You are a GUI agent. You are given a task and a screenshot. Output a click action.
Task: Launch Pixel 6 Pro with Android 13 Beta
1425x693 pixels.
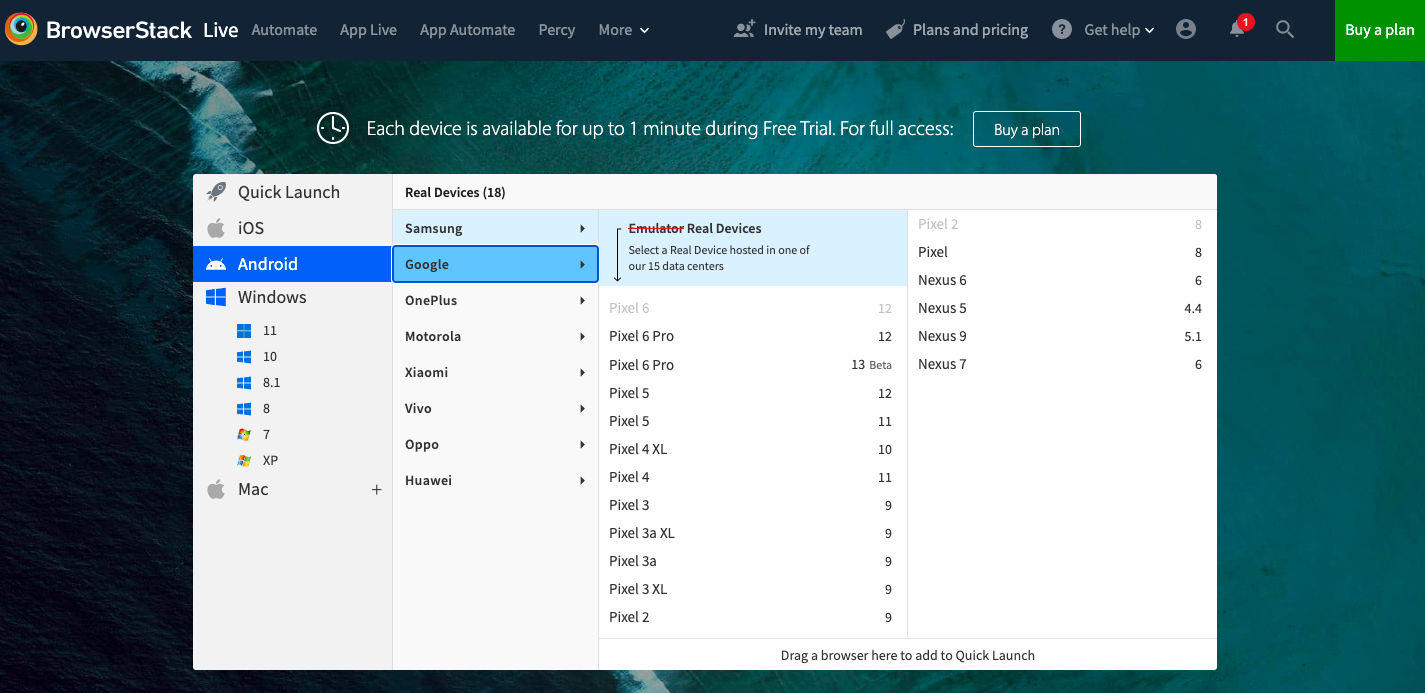750,365
